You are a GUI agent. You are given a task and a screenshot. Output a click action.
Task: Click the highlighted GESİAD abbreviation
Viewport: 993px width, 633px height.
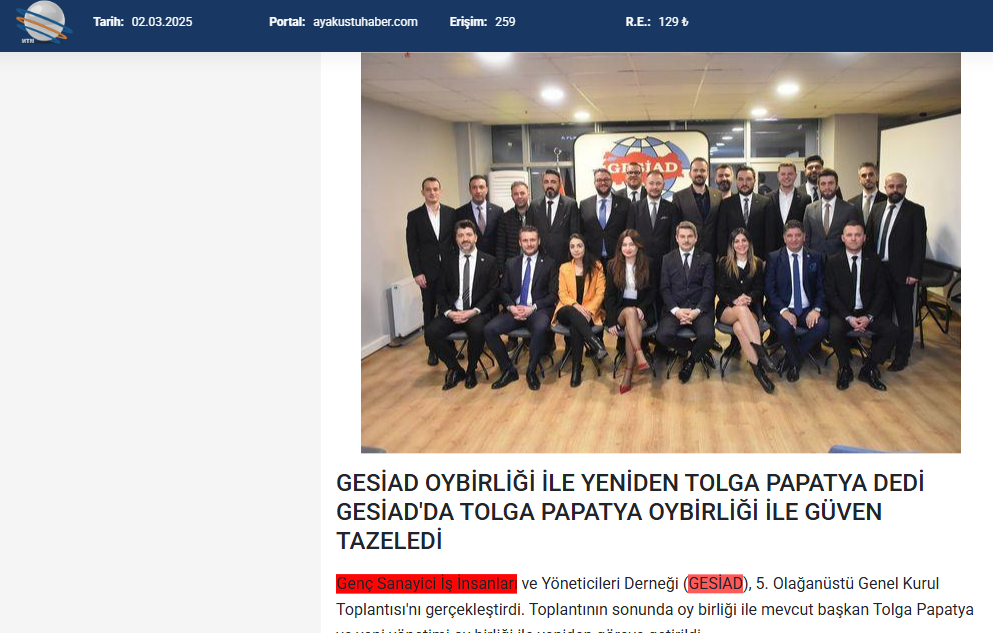(716, 584)
